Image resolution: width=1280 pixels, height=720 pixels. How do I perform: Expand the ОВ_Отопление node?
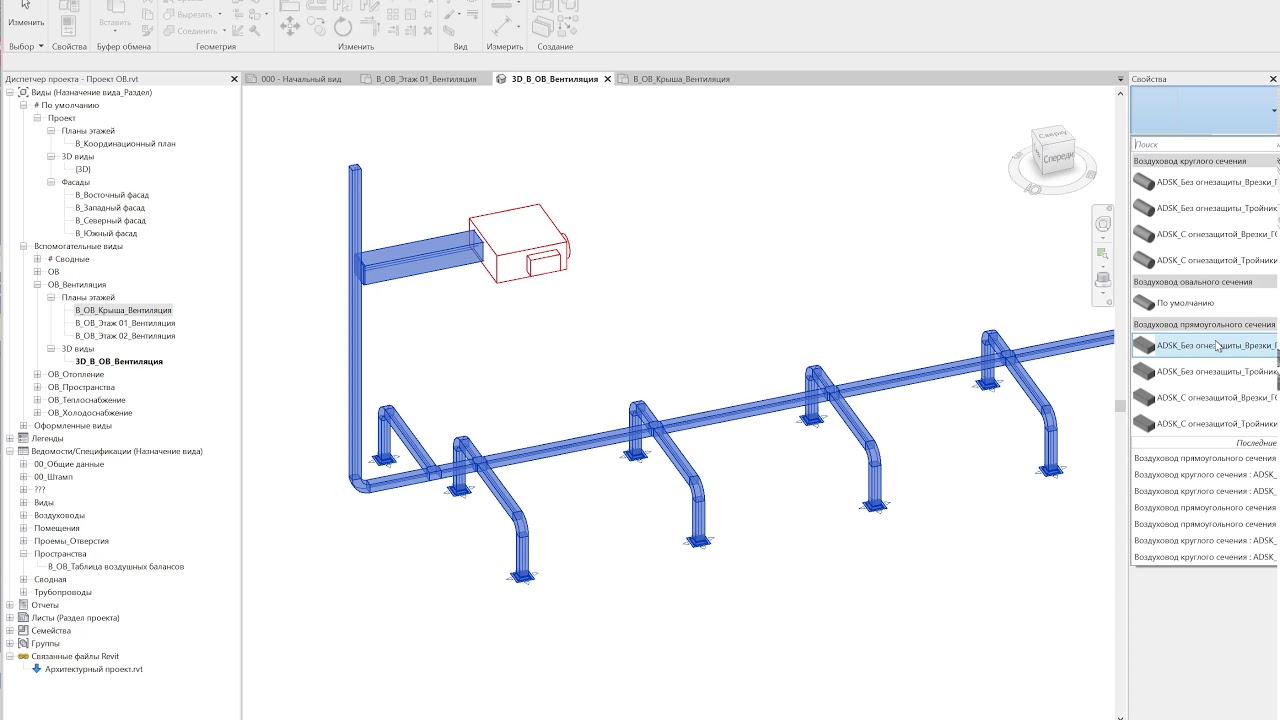click(x=38, y=374)
